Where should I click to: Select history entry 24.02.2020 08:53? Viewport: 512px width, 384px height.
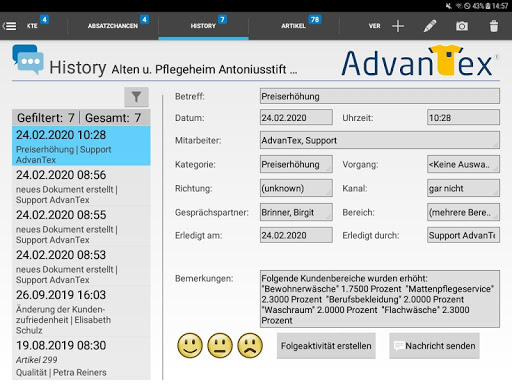81,266
